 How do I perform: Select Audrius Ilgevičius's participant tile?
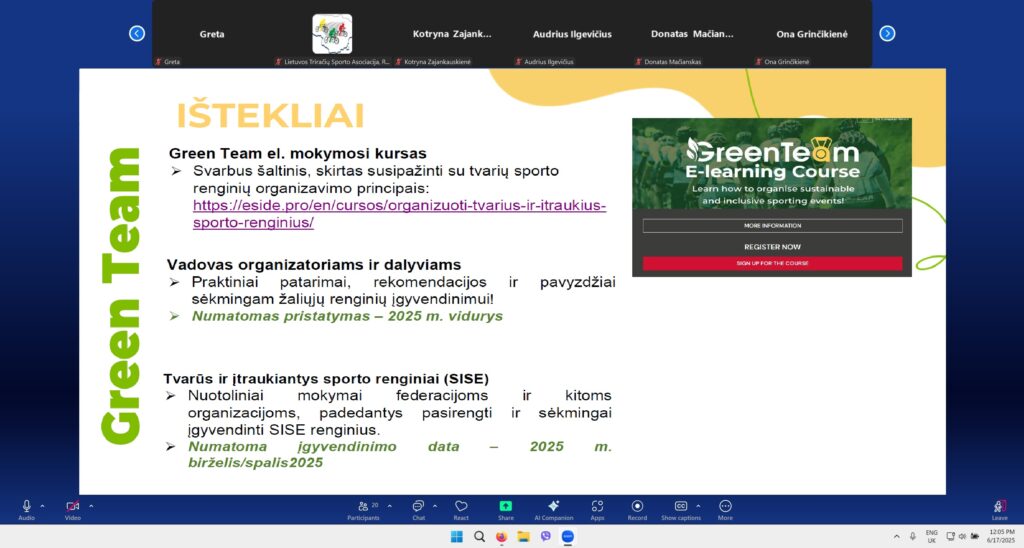point(572,34)
